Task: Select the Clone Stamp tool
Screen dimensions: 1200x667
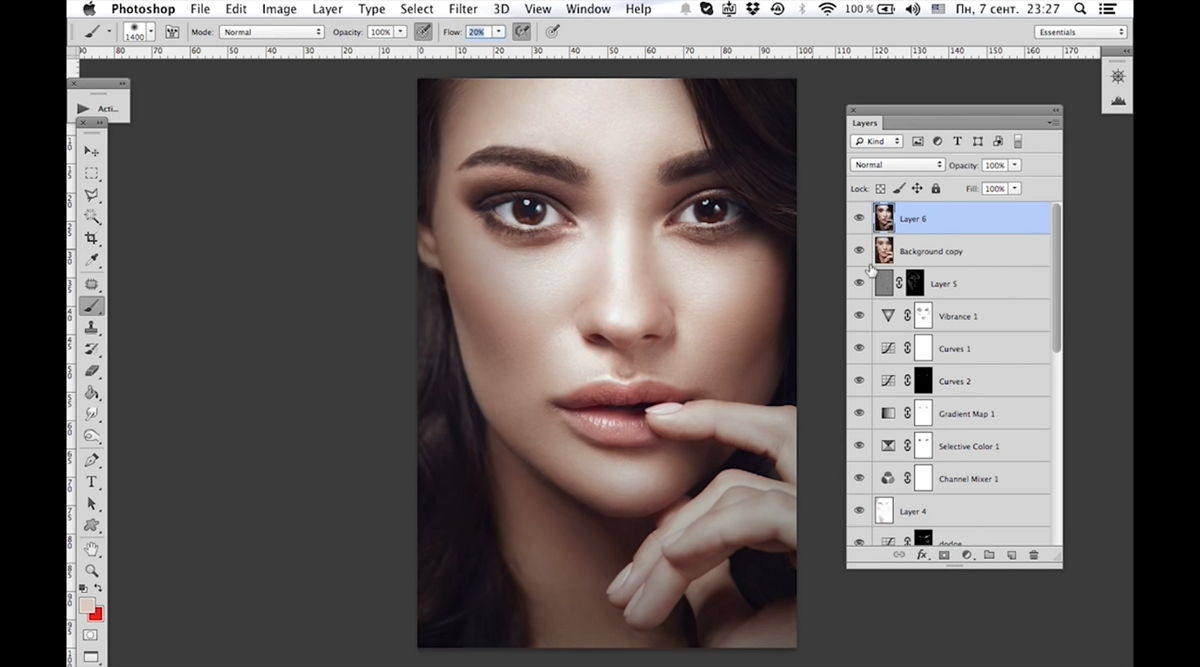Action: click(x=91, y=328)
